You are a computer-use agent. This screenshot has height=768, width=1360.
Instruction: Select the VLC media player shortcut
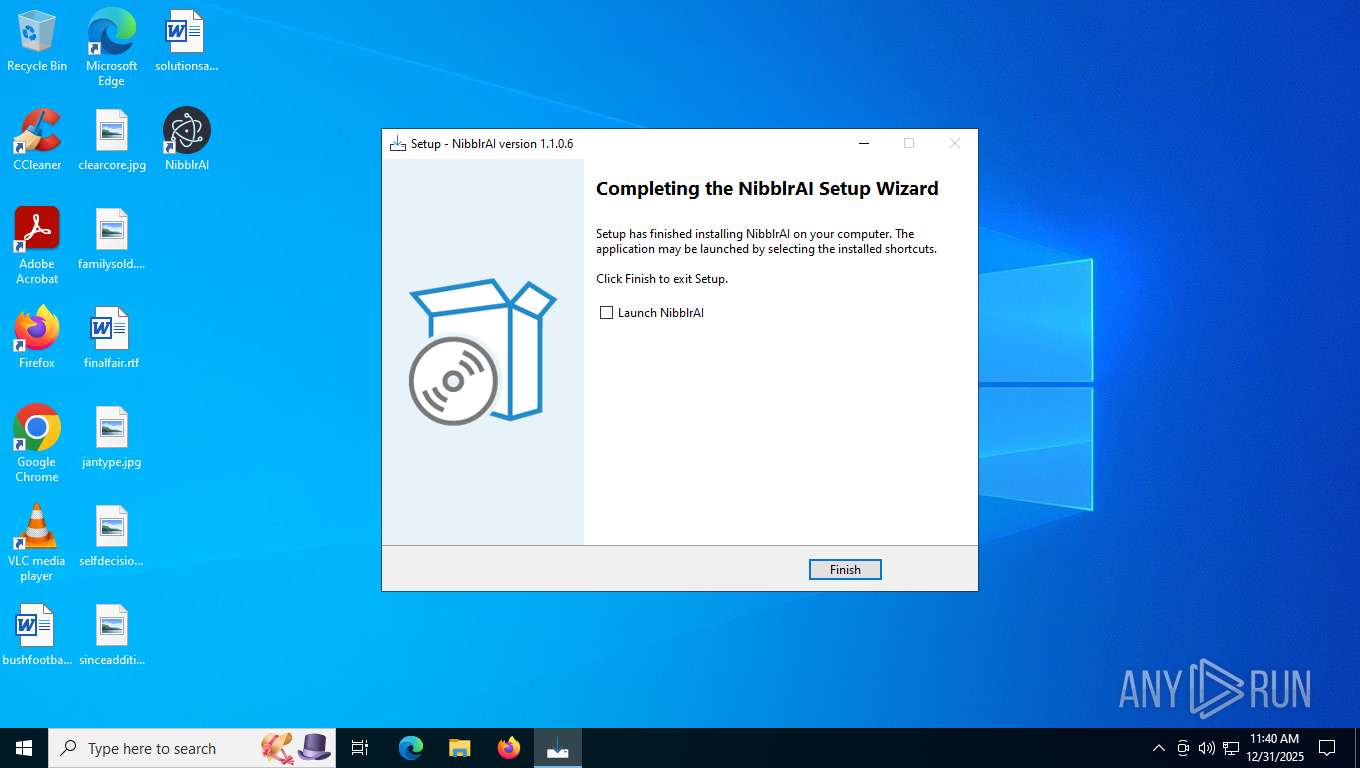click(x=37, y=543)
